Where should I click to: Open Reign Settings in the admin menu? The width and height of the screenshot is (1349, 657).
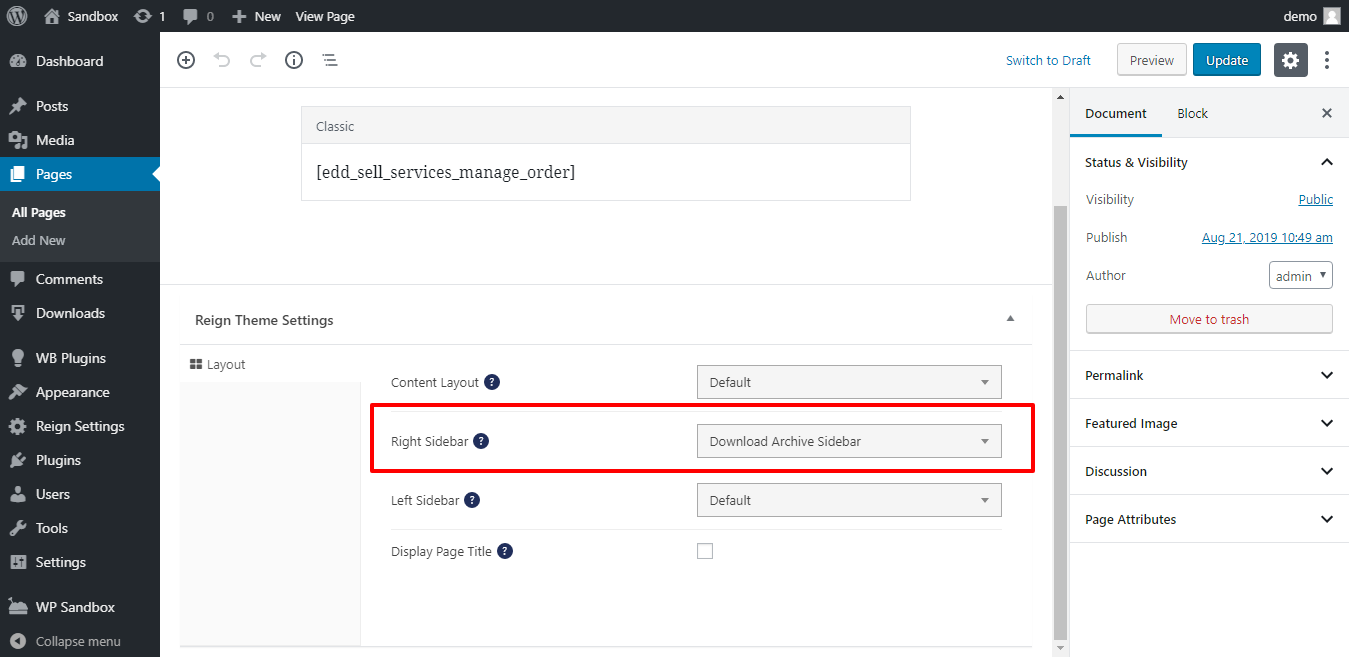(x=80, y=426)
